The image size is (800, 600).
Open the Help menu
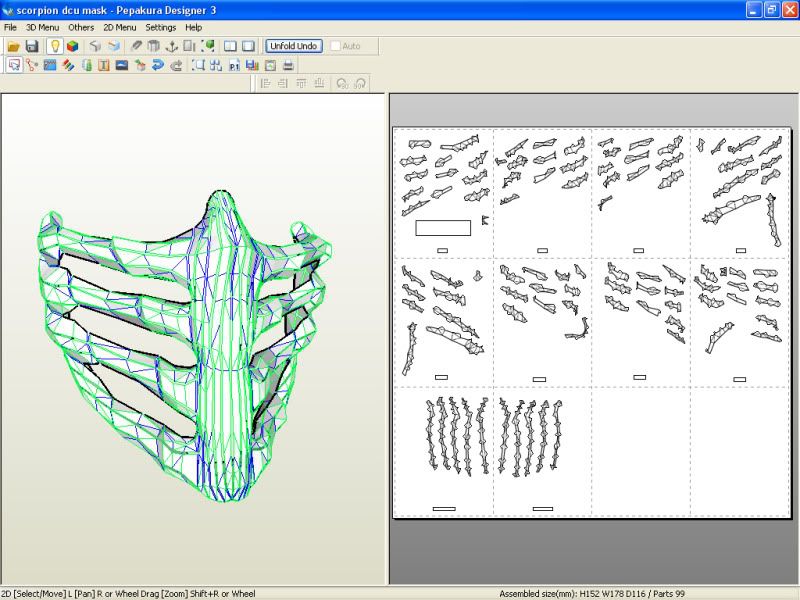click(193, 28)
